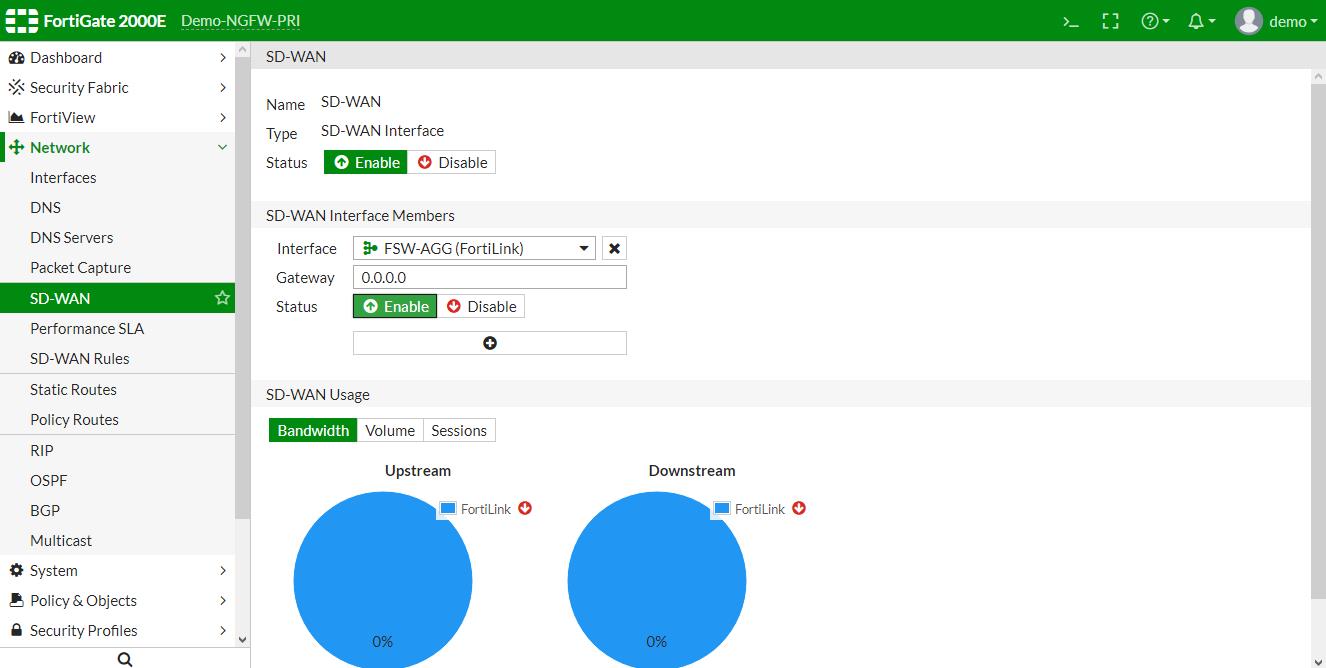Open the CLI console icon
The width and height of the screenshot is (1326, 668).
(1070, 21)
